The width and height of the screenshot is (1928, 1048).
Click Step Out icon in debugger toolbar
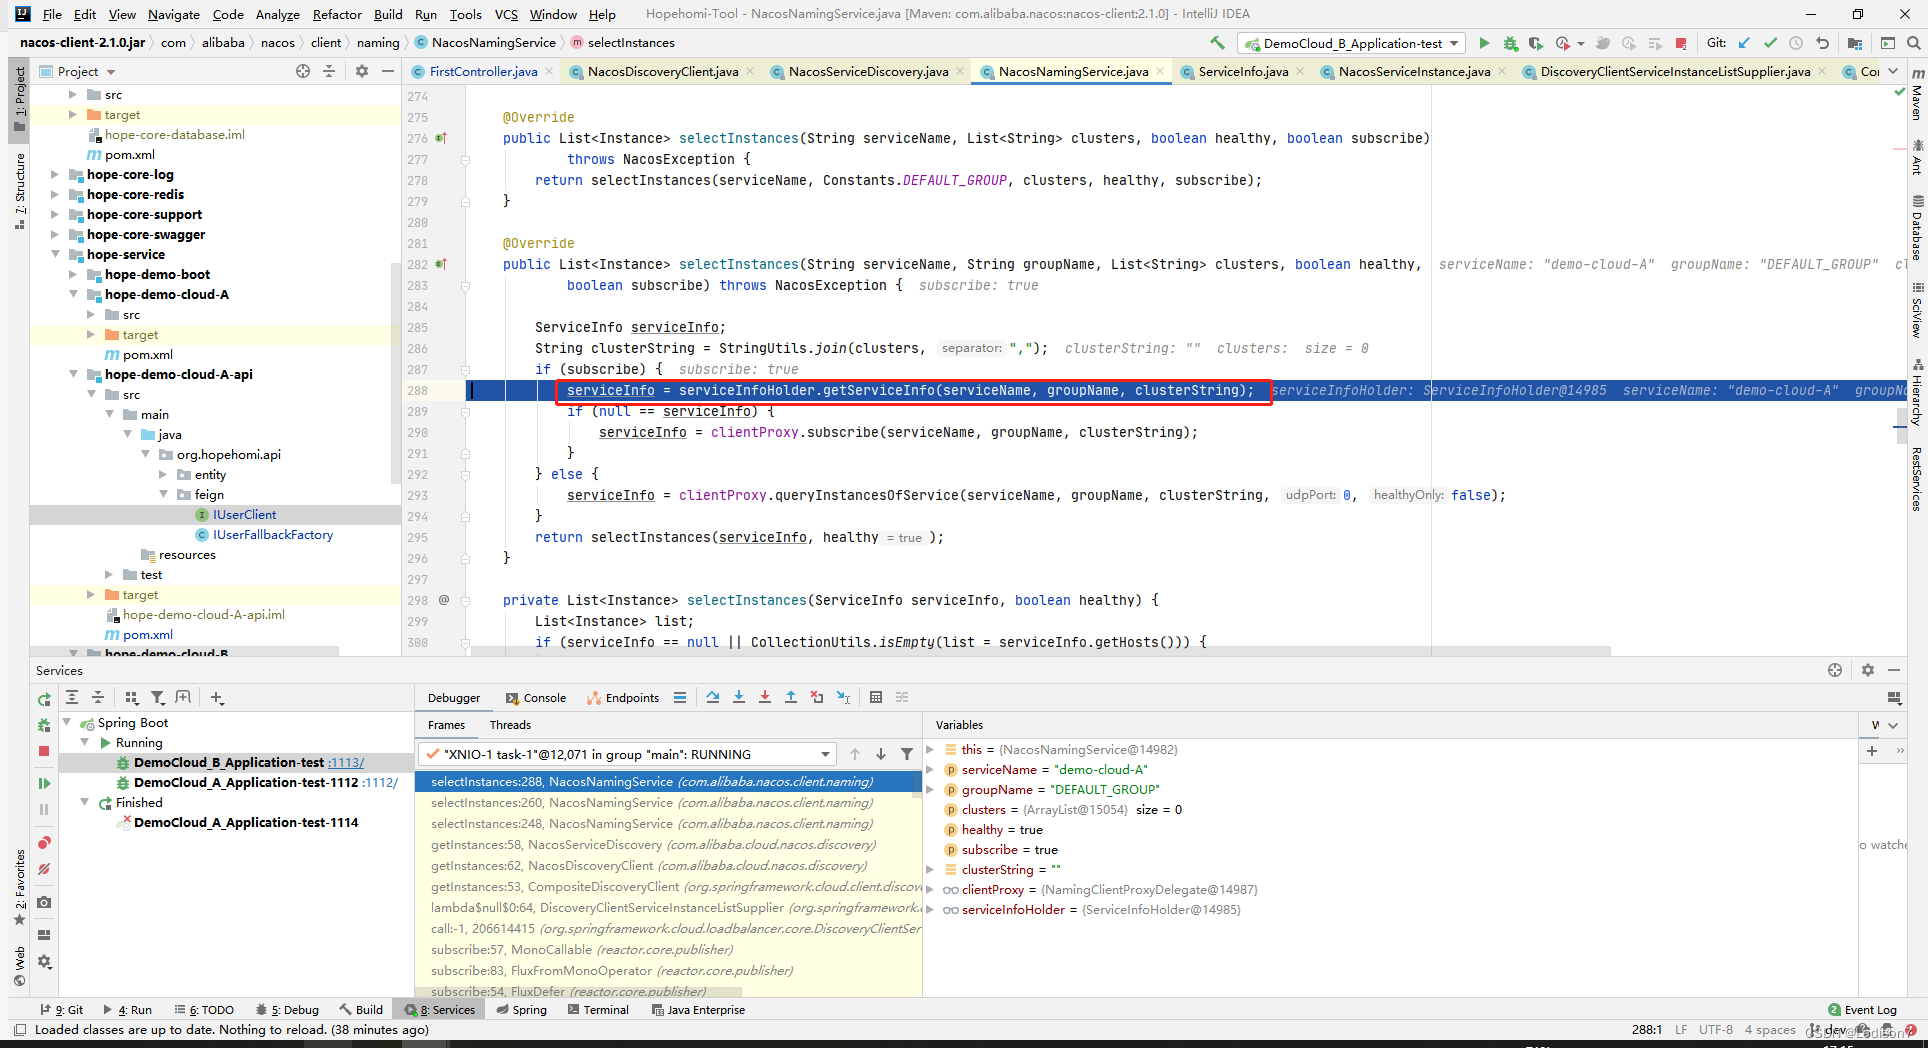coord(791,697)
